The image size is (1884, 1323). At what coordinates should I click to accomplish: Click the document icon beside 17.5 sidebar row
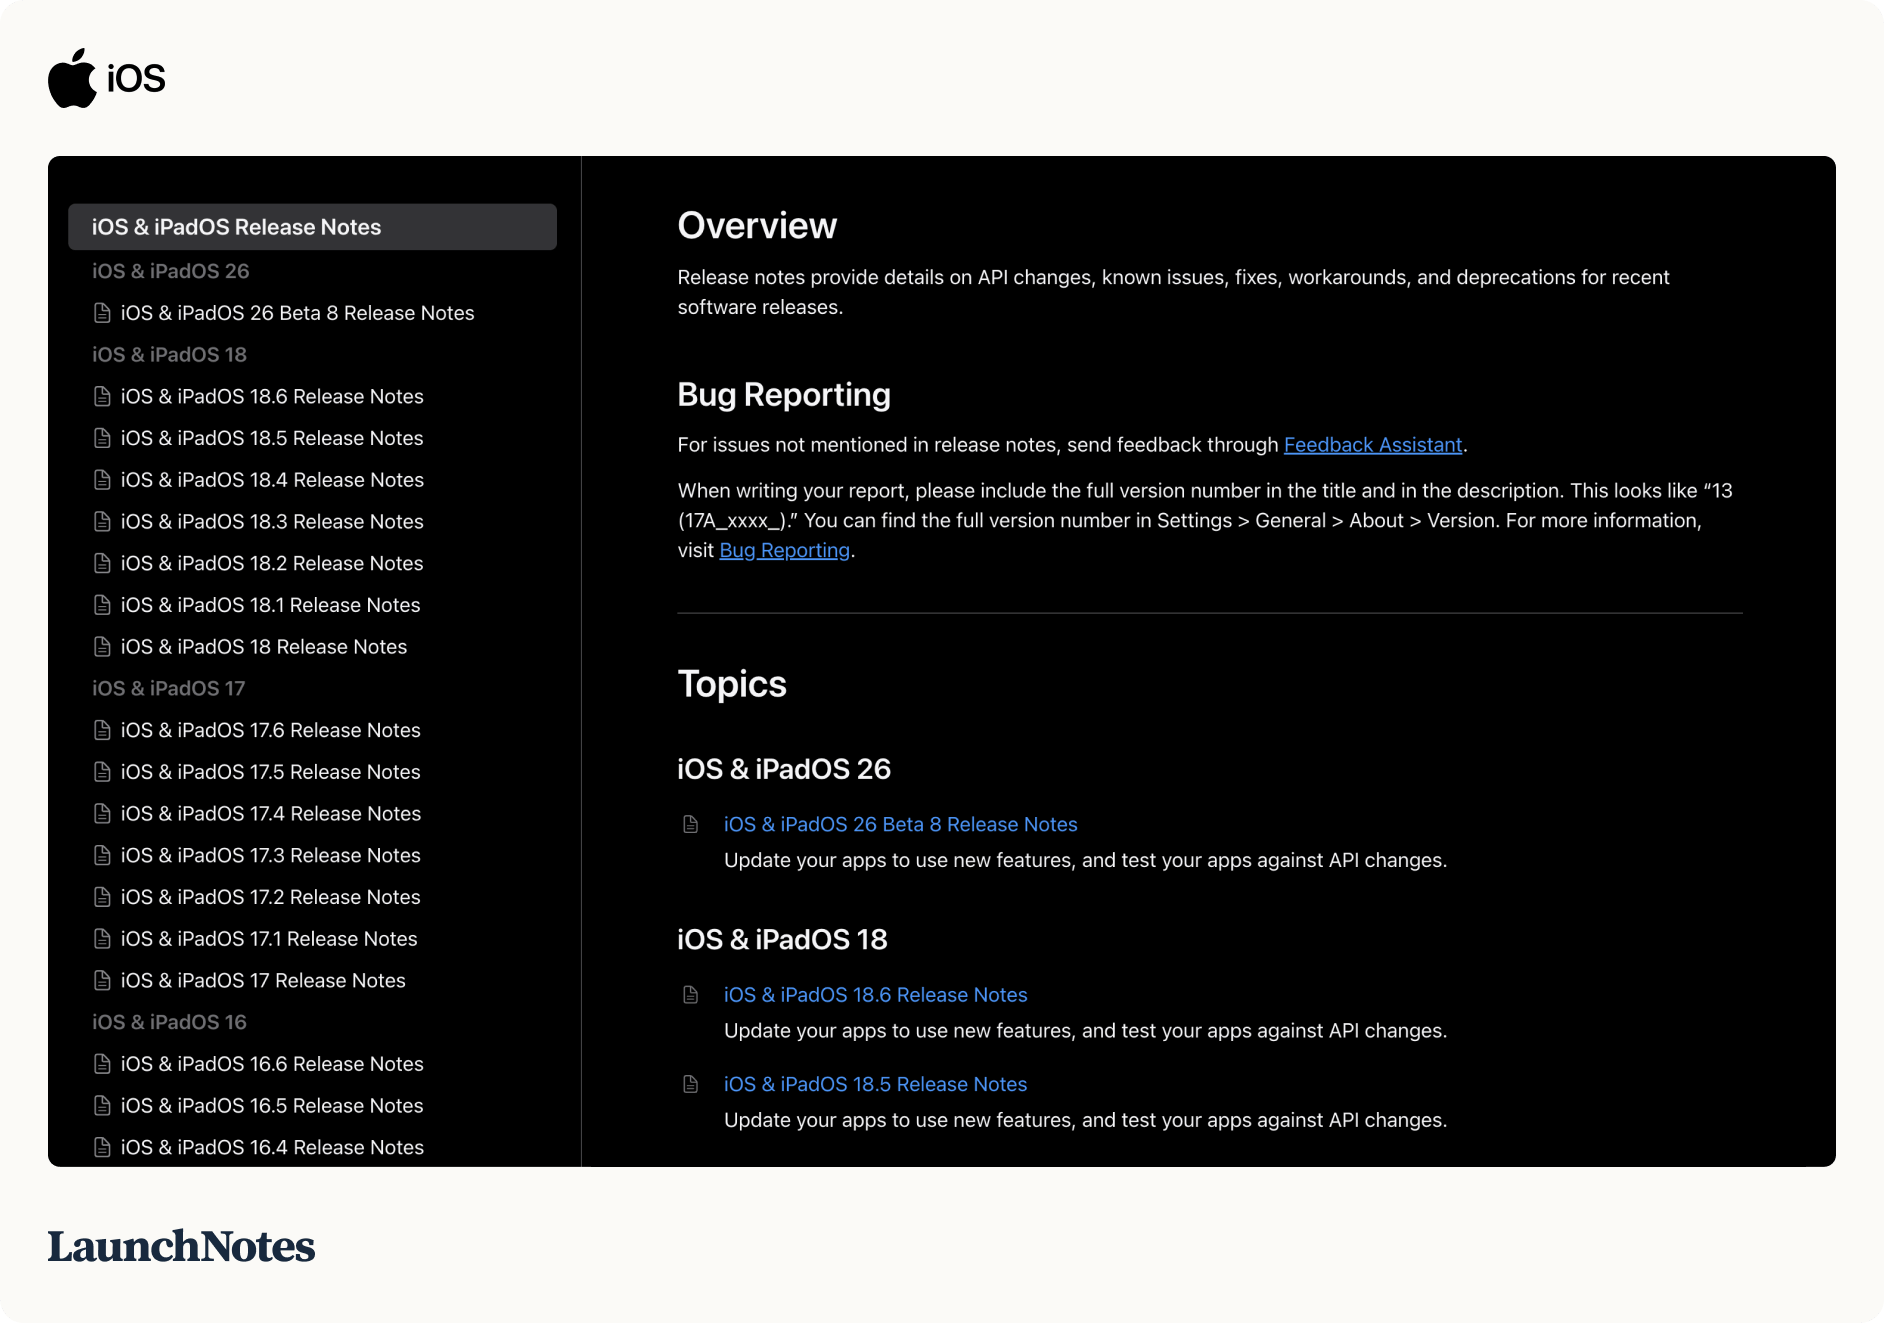coord(102,772)
